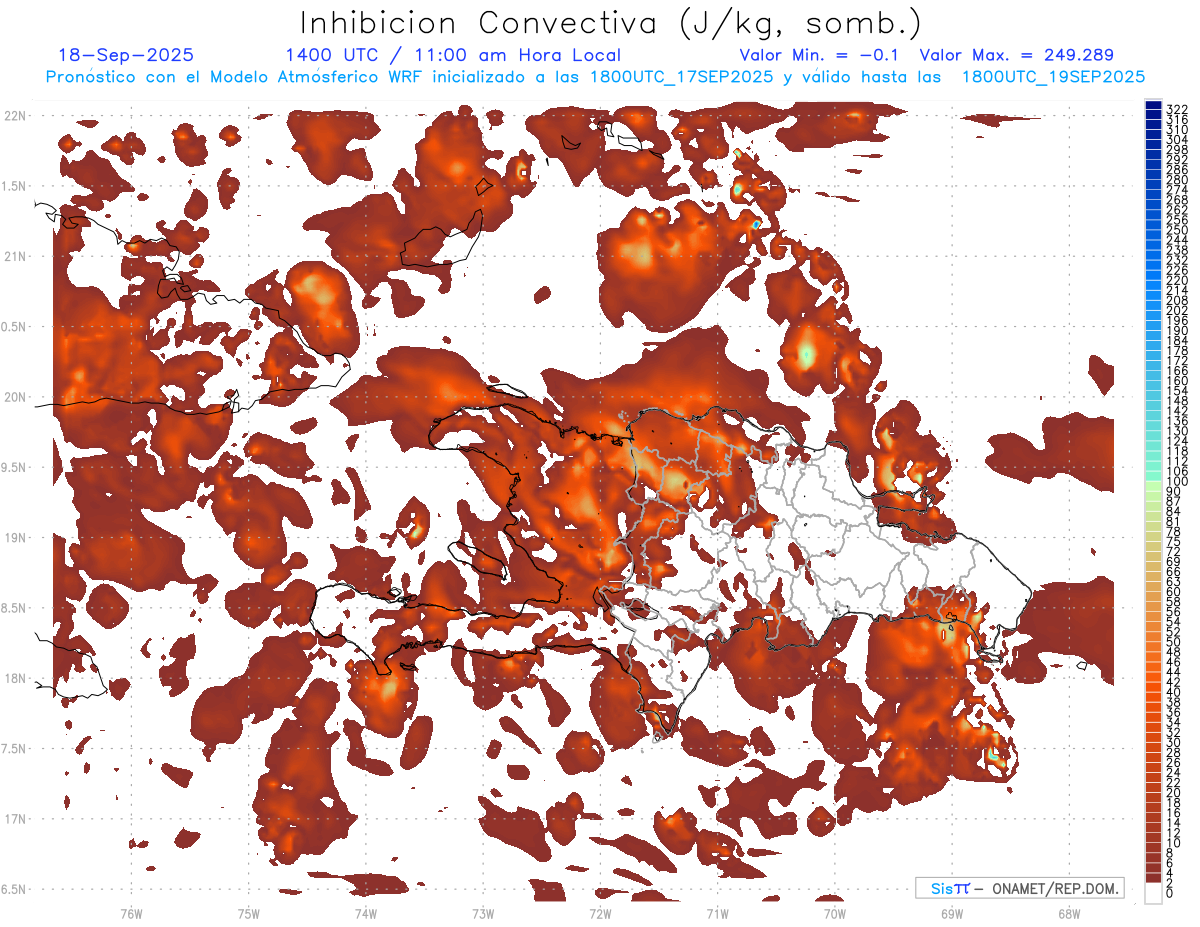Click the title 'Inhibicion Convectiva (J/kg, somb.)'

pos(610,22)
